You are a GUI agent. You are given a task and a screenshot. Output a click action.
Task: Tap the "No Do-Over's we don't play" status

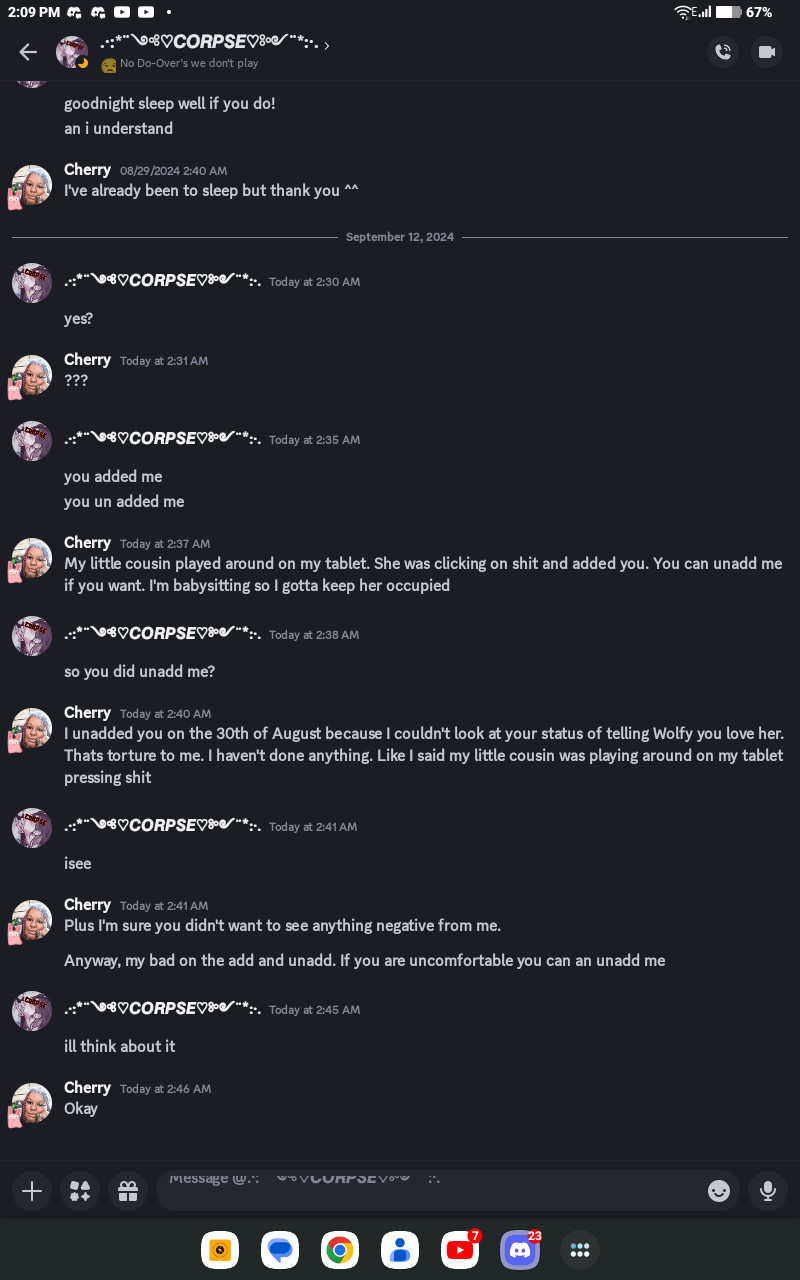point(189,64)
